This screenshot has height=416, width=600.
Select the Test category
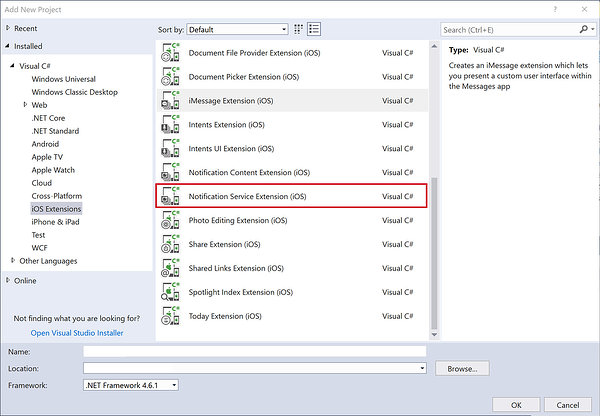[38, 235]
